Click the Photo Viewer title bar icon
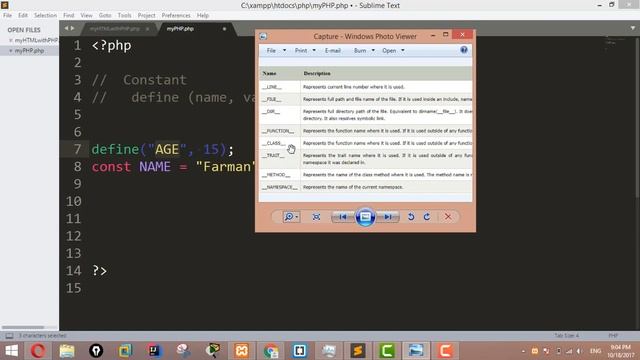640x360 pixels. click(263, 36)
